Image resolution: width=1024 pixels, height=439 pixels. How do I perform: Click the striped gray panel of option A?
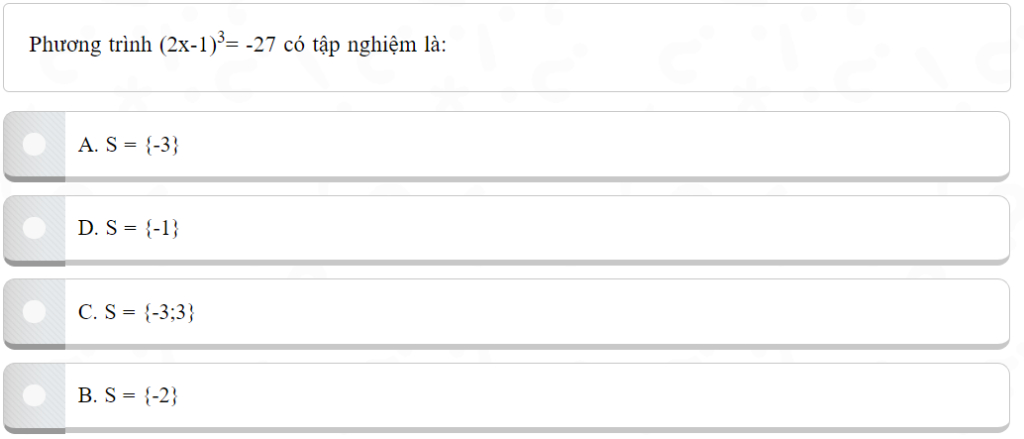pos(34,145)
